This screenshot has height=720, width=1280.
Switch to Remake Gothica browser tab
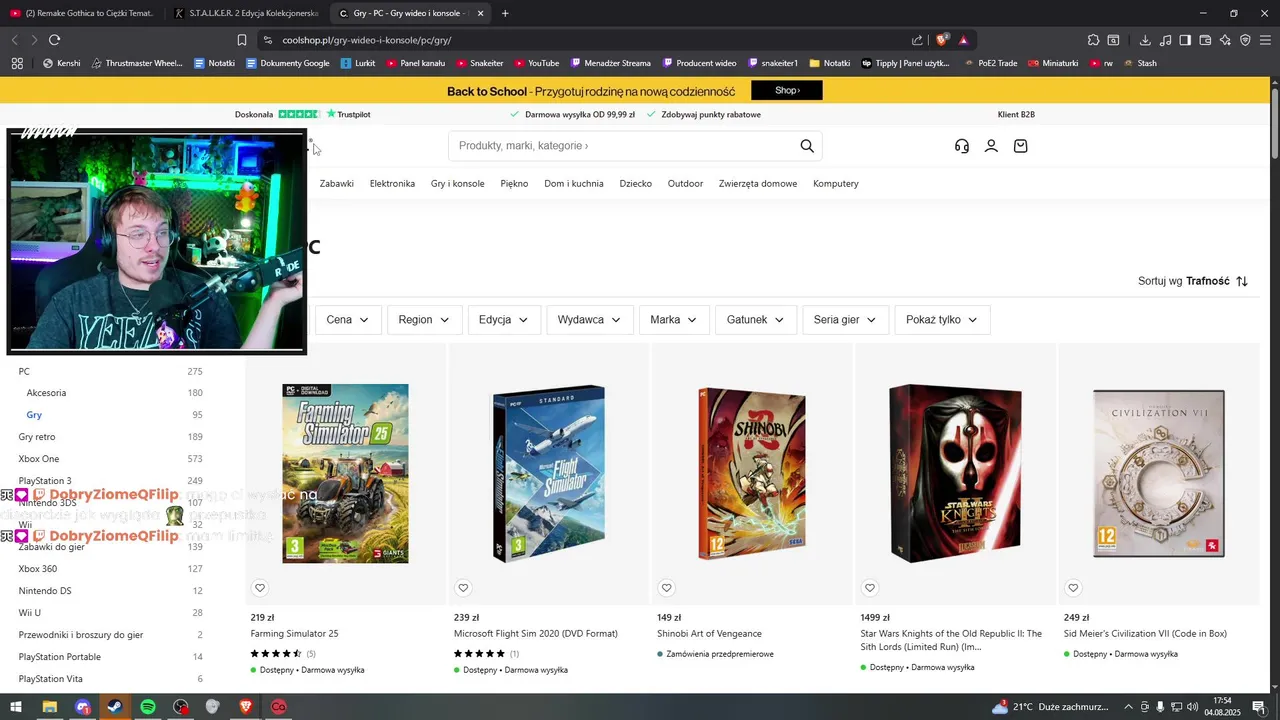(82, 13)
